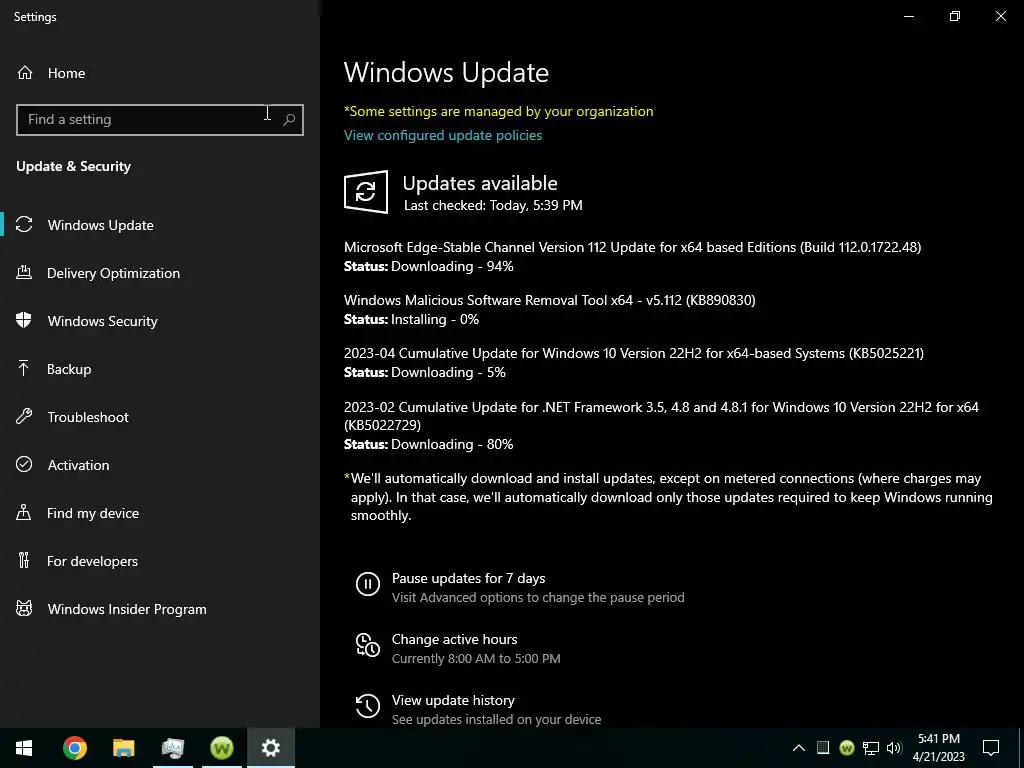Click the system tray square icon
1024x768 pixels.
coord(823,748)
